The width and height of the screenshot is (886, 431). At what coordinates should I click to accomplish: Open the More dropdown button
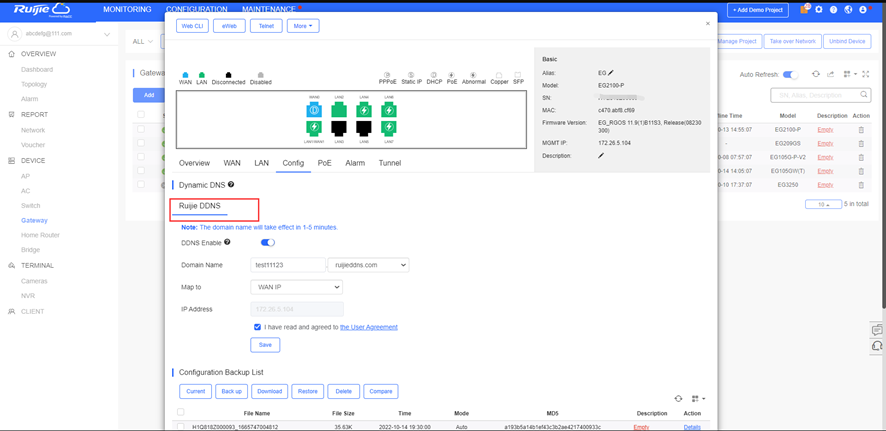tap(303, 26)
